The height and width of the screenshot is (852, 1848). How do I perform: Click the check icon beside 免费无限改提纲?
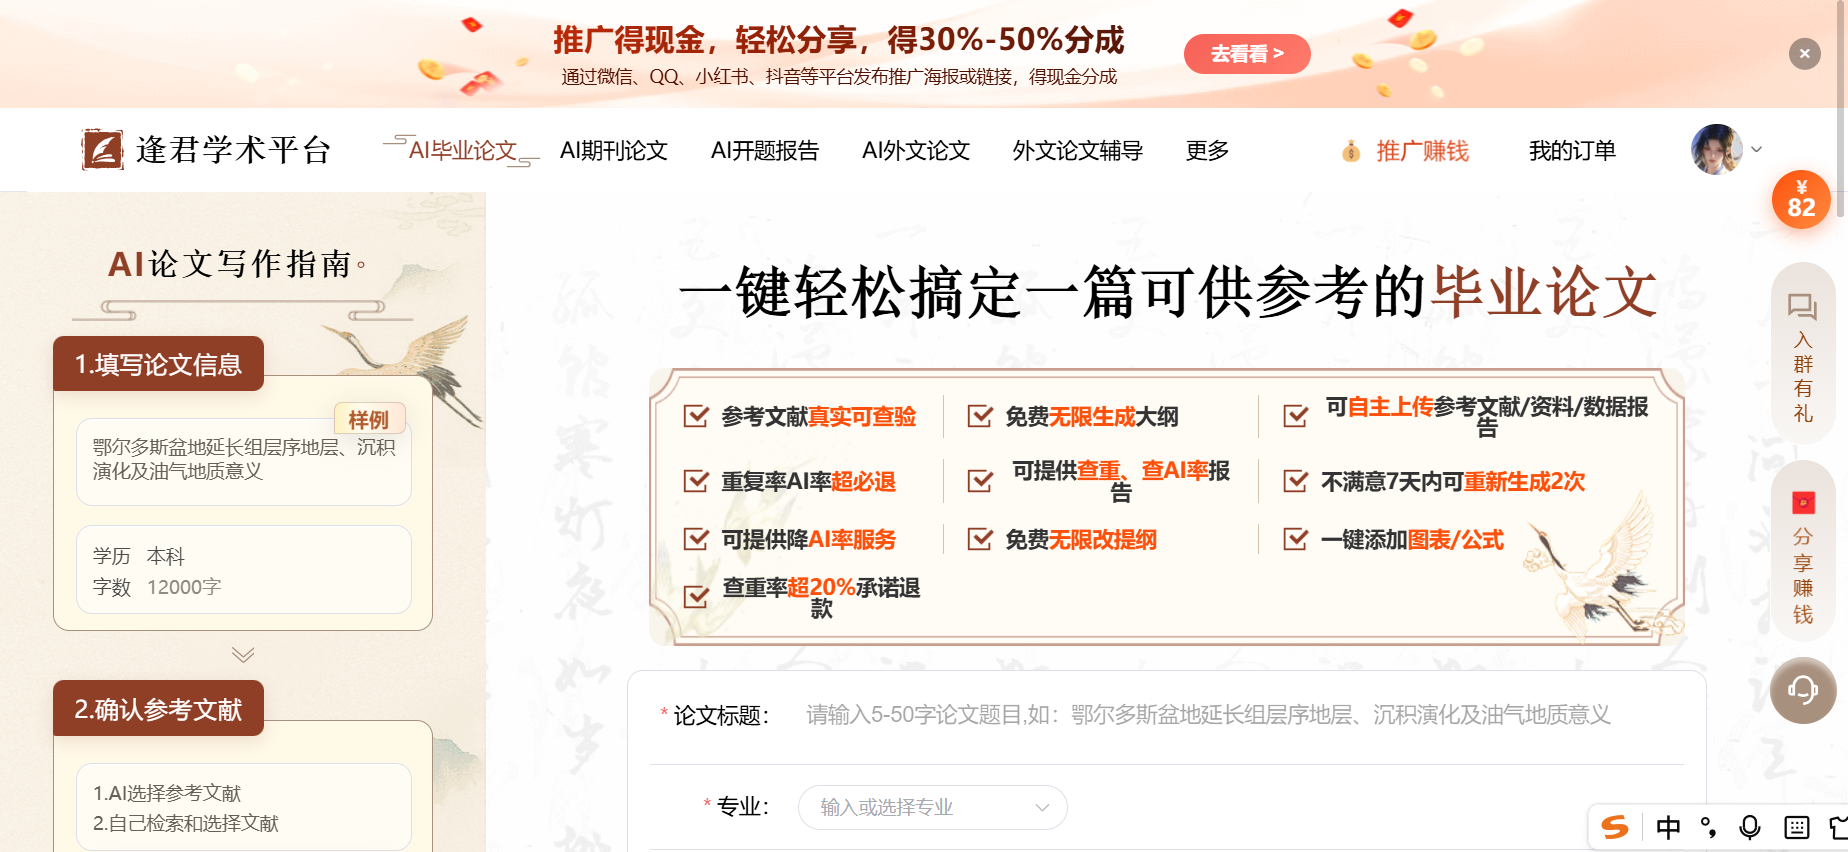(x=980, y=539)
